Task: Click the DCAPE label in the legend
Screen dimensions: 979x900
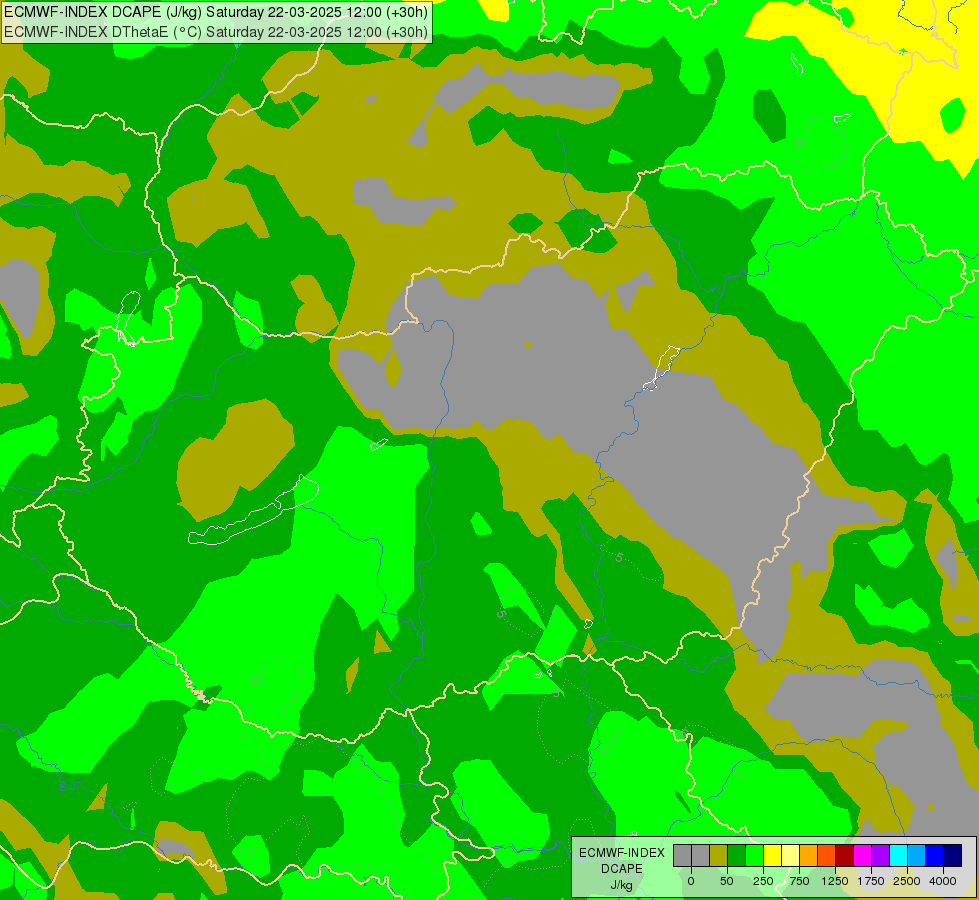Action: click(622, 869)
